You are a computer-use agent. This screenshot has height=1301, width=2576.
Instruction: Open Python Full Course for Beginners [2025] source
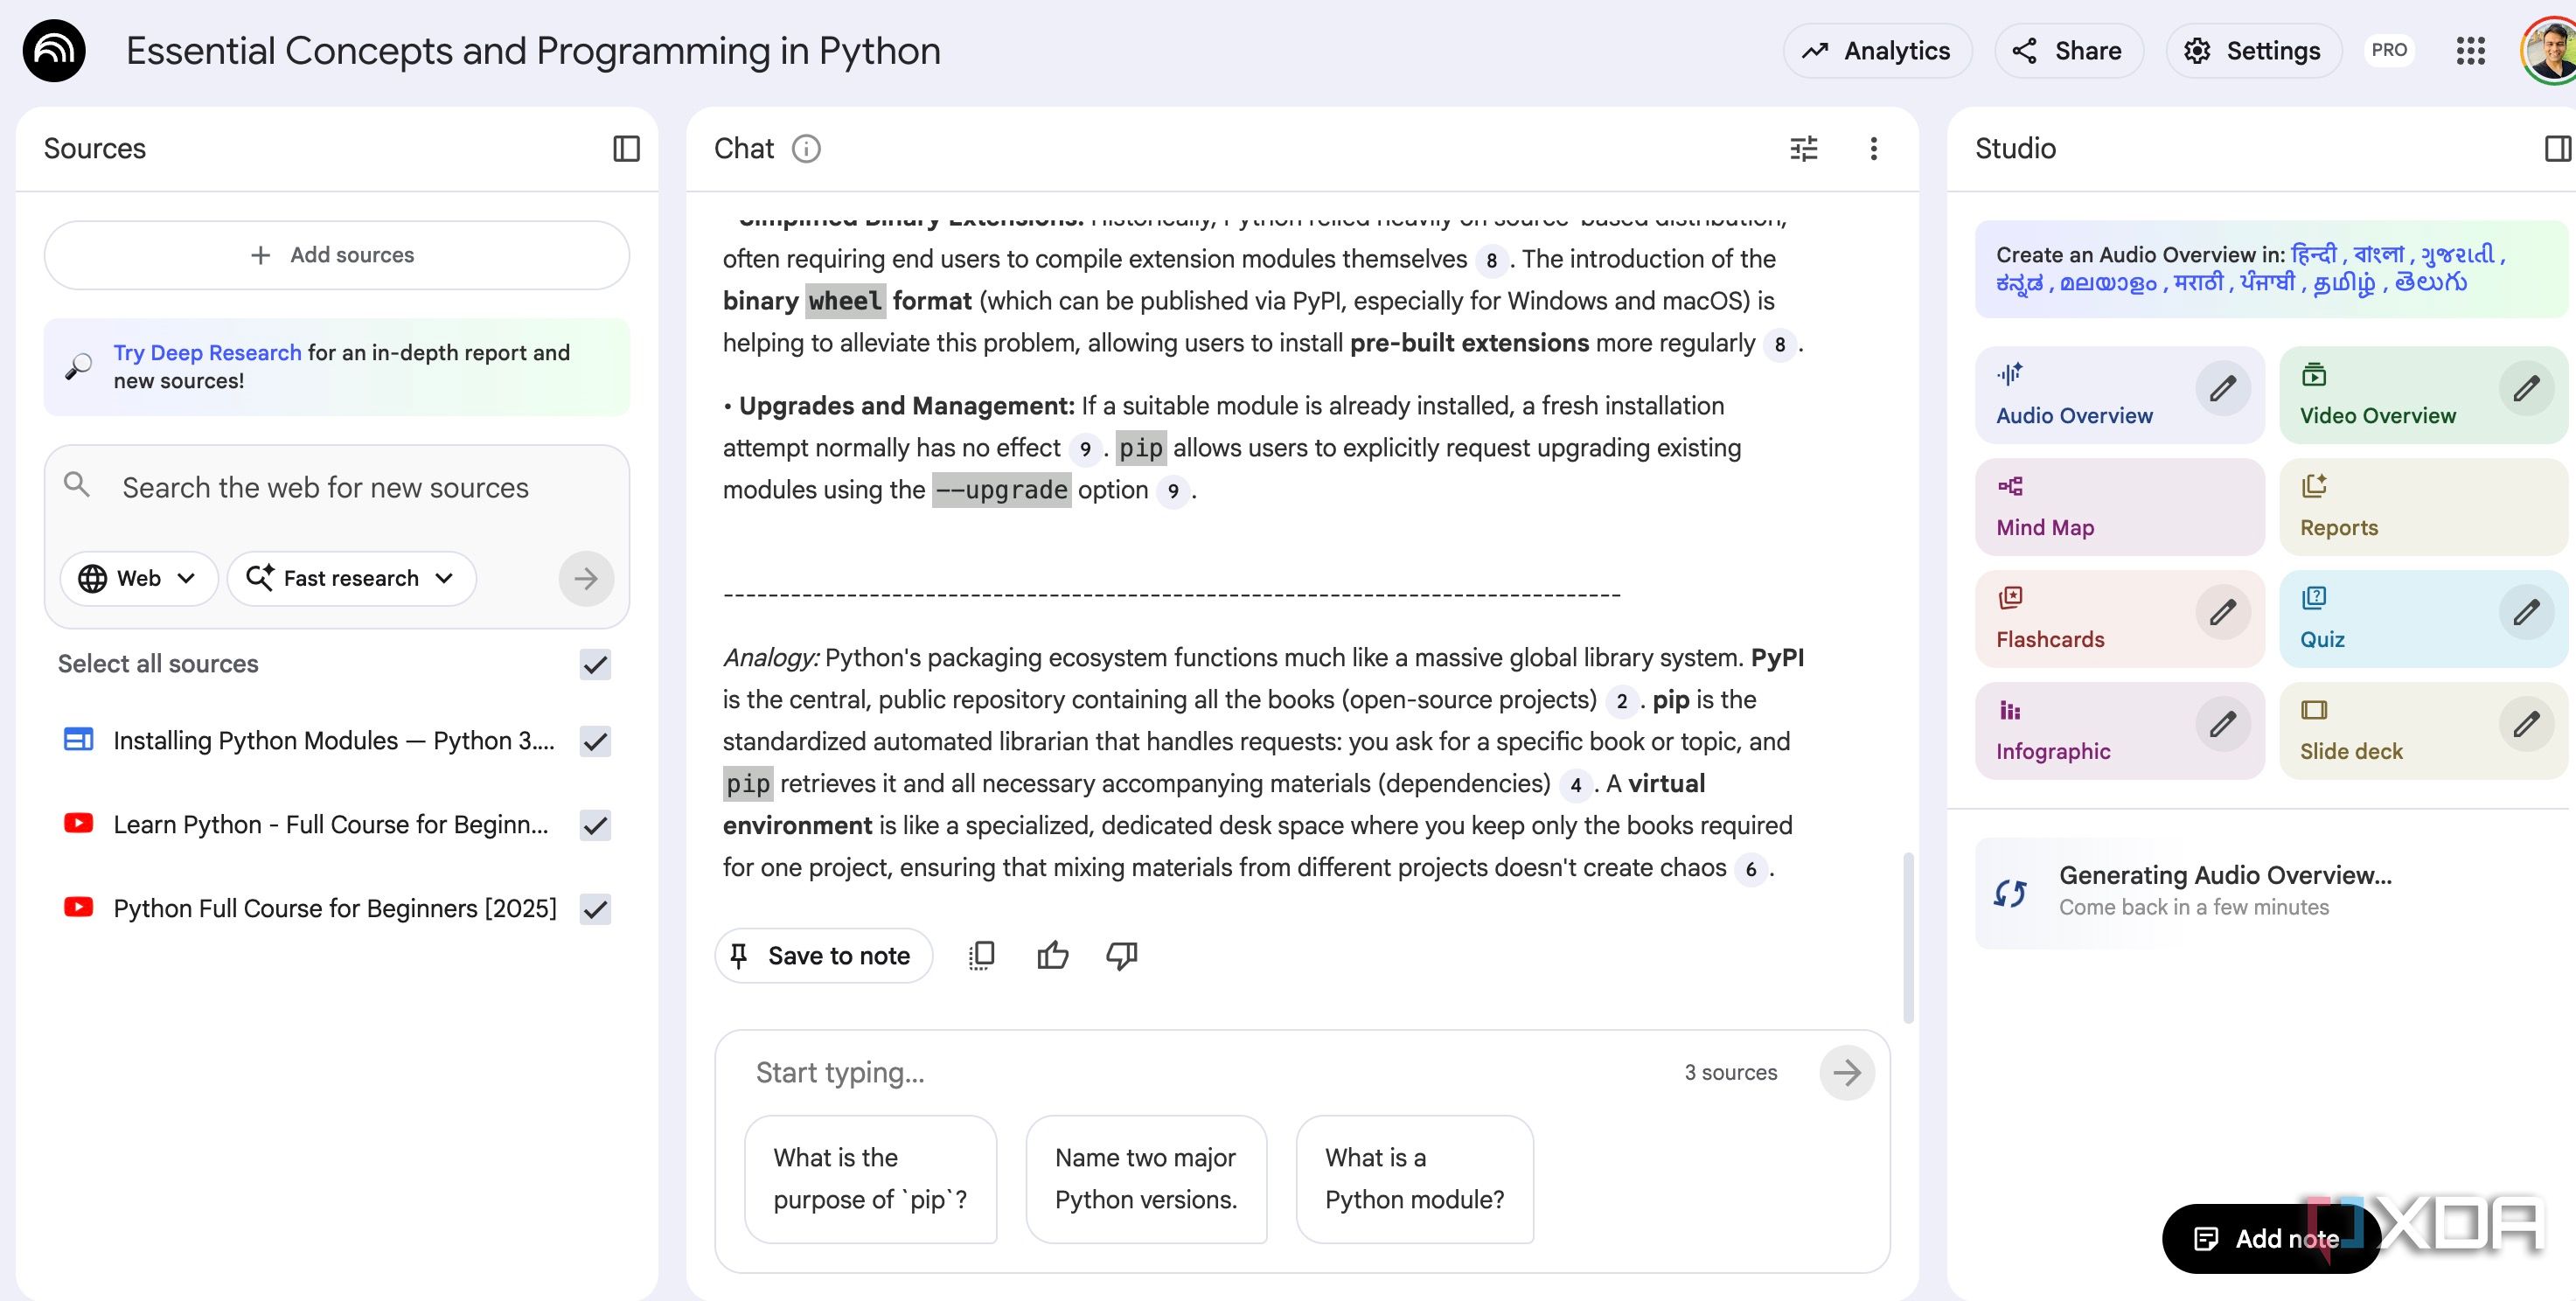tap(334, 910)
